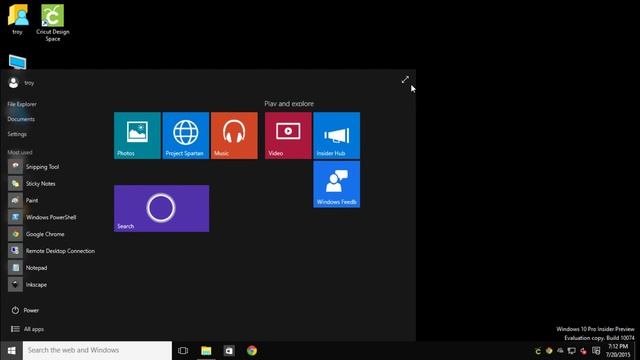Open the Action Center notifications icon
Screen dimensions: 640x360
[x=596, y=351]
